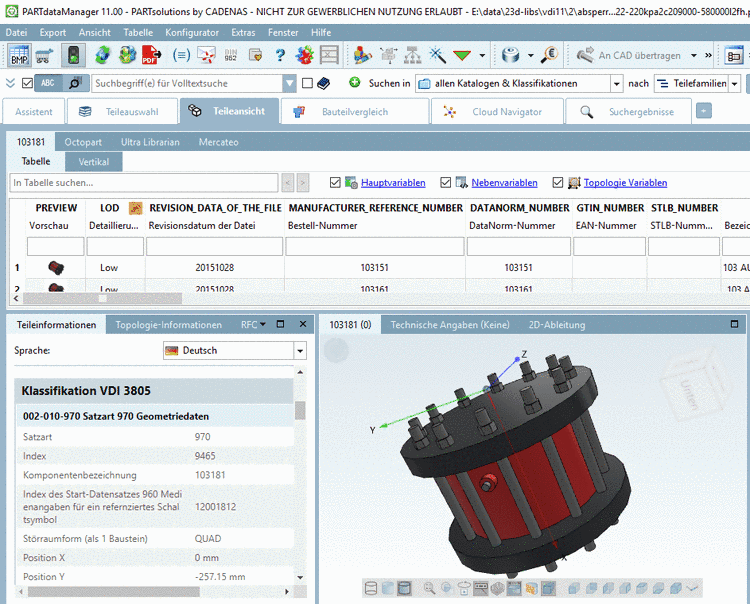Click Teileinformationen vertical scrollbar thumb
The height and width of the screenshot is (604, 750).
(300, 410)
